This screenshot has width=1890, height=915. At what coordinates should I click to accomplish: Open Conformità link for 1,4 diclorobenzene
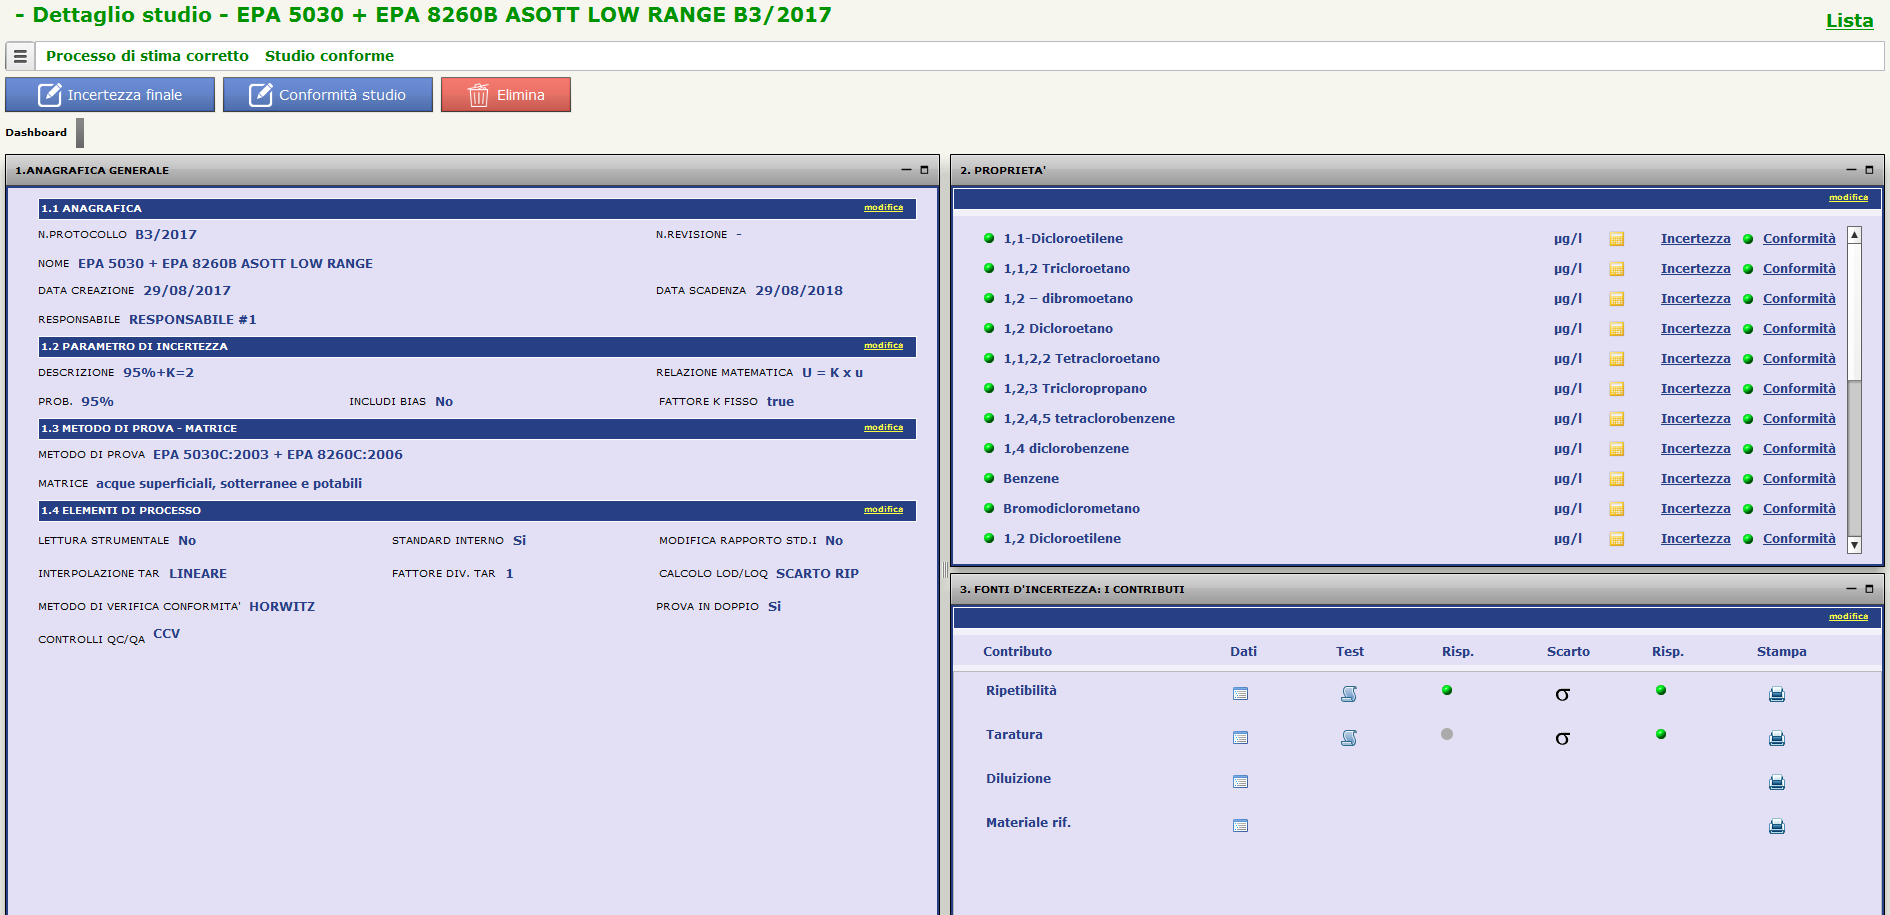coord(1798,449)
